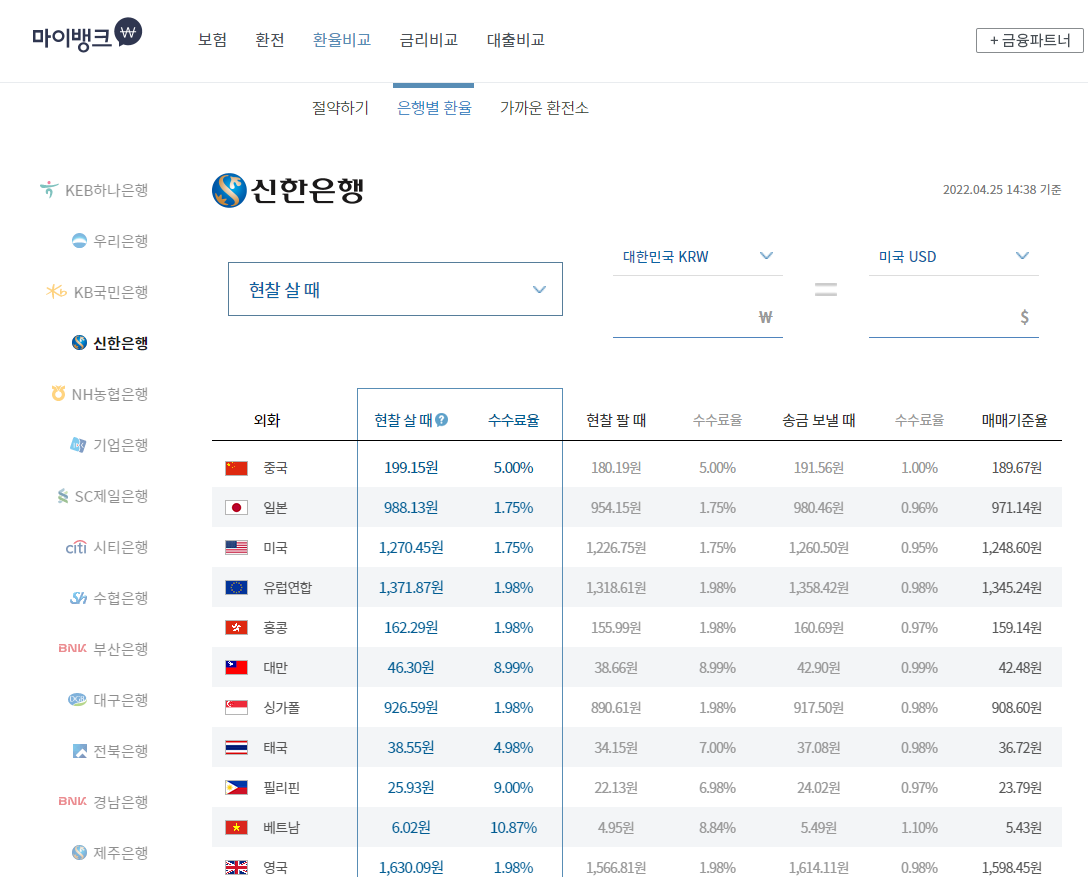Click the 경남은행 BNK logo icon
1088x877 pixels.
(x=73, y=801)
